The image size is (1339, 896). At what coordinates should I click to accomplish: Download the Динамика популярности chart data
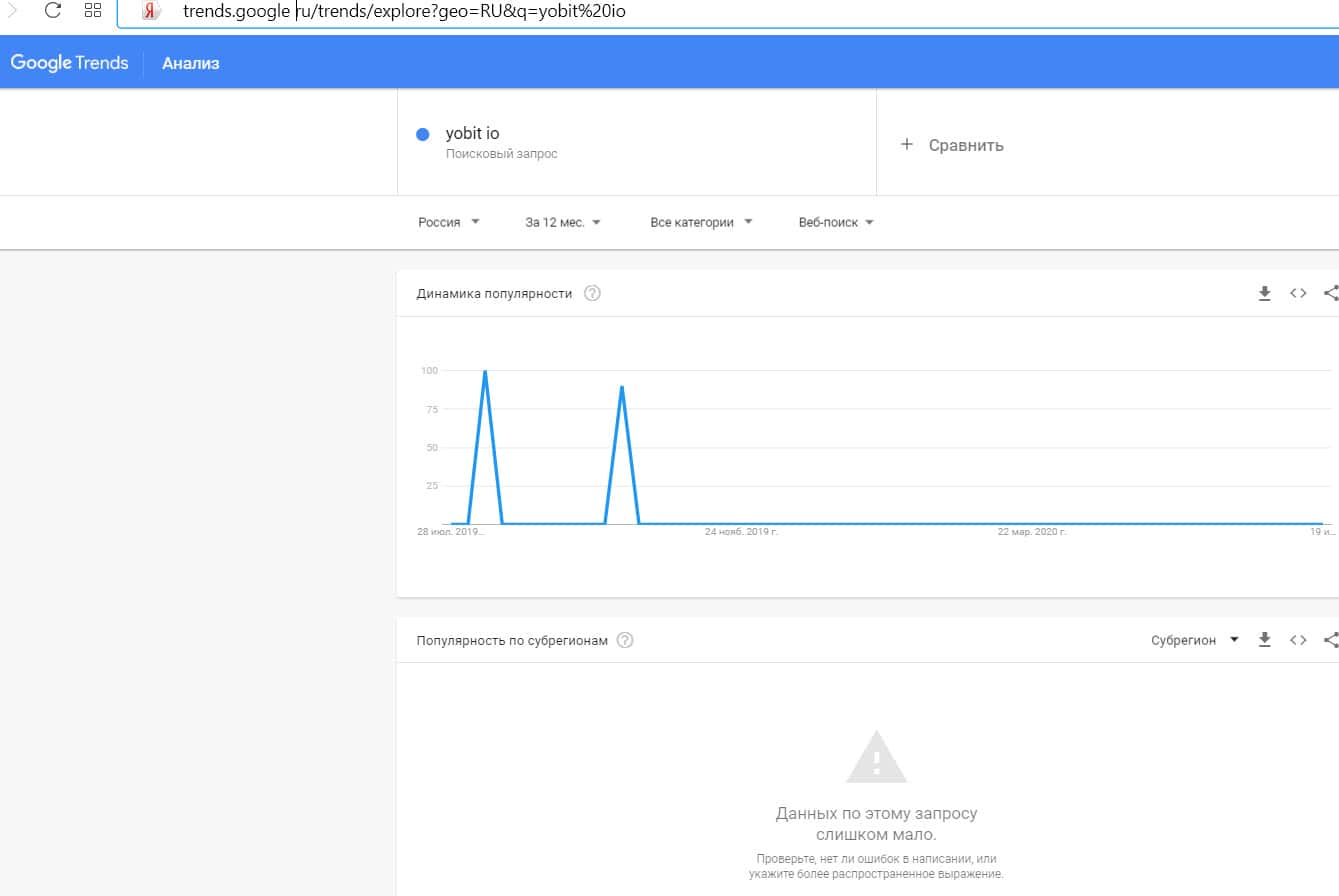pyautogui.click(x=1264, y=293)
